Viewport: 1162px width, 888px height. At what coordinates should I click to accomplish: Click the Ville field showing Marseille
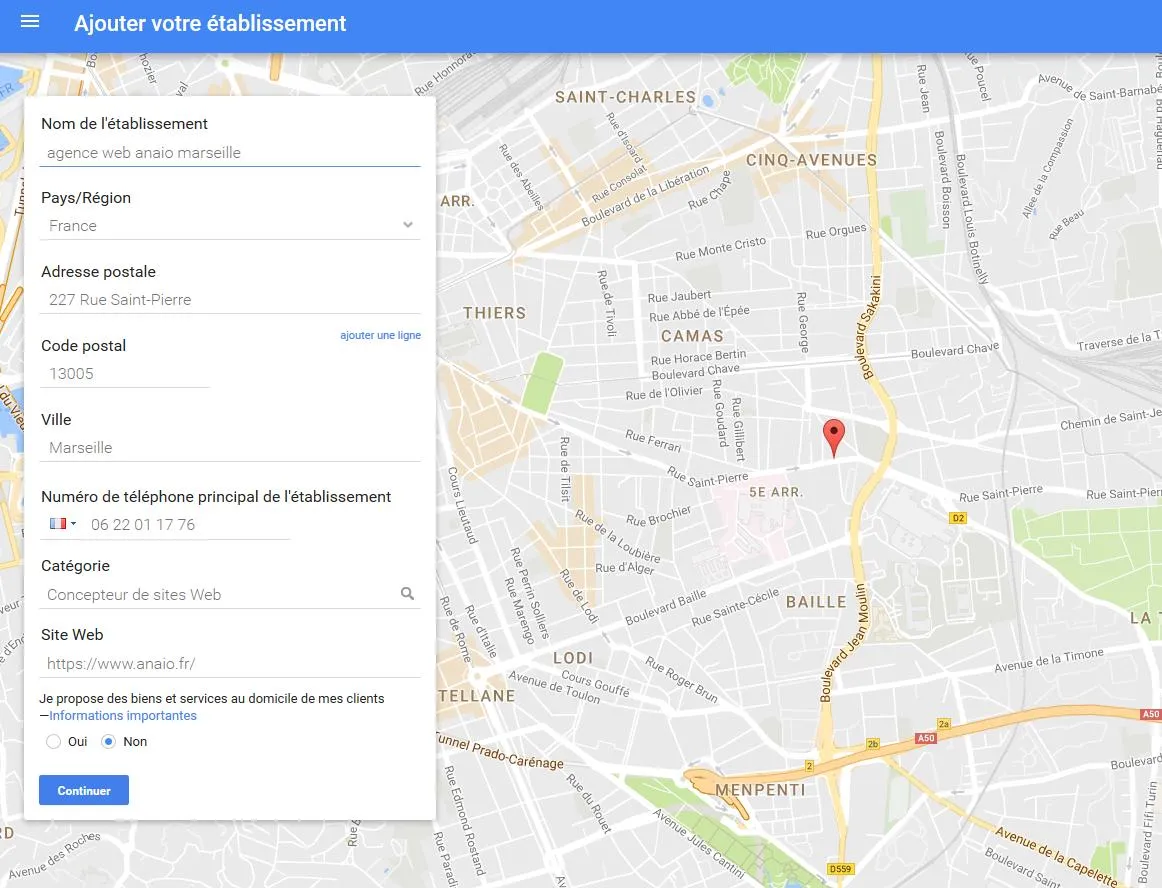230,447
